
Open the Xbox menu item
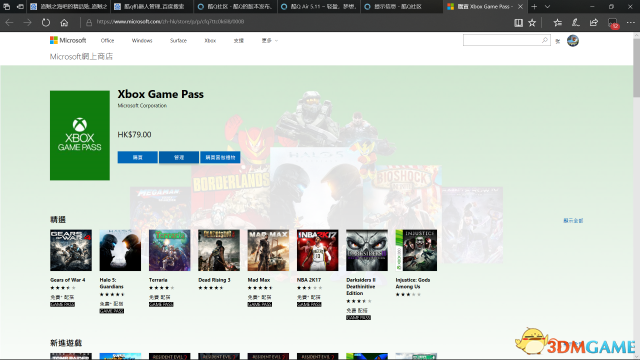210,40
